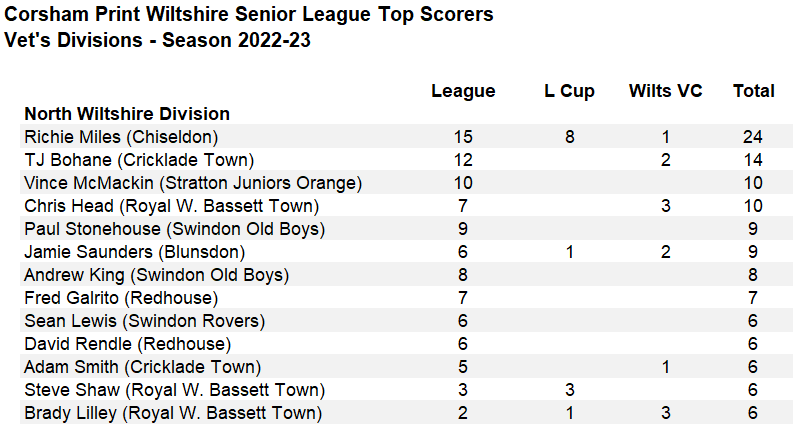Viewport: 793px width, 424px height.
Task: Select Sean Lewis (Swindon Rovers) row
Action: [x=144, y=321]
